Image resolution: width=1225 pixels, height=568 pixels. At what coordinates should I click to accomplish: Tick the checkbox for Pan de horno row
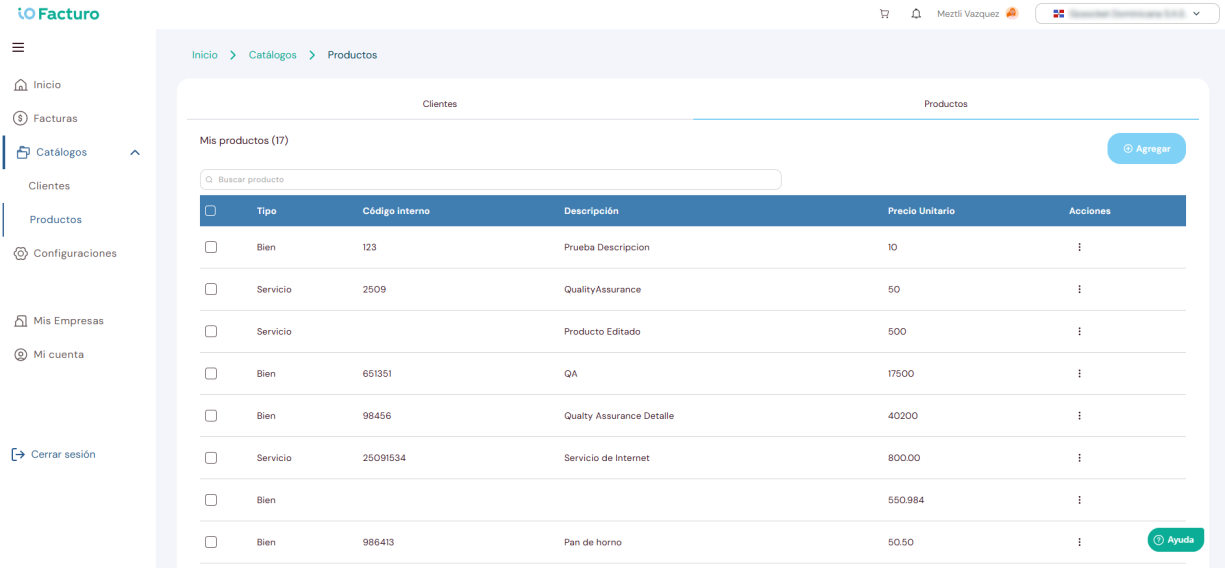pyautogui.click(x=210, y=542)
